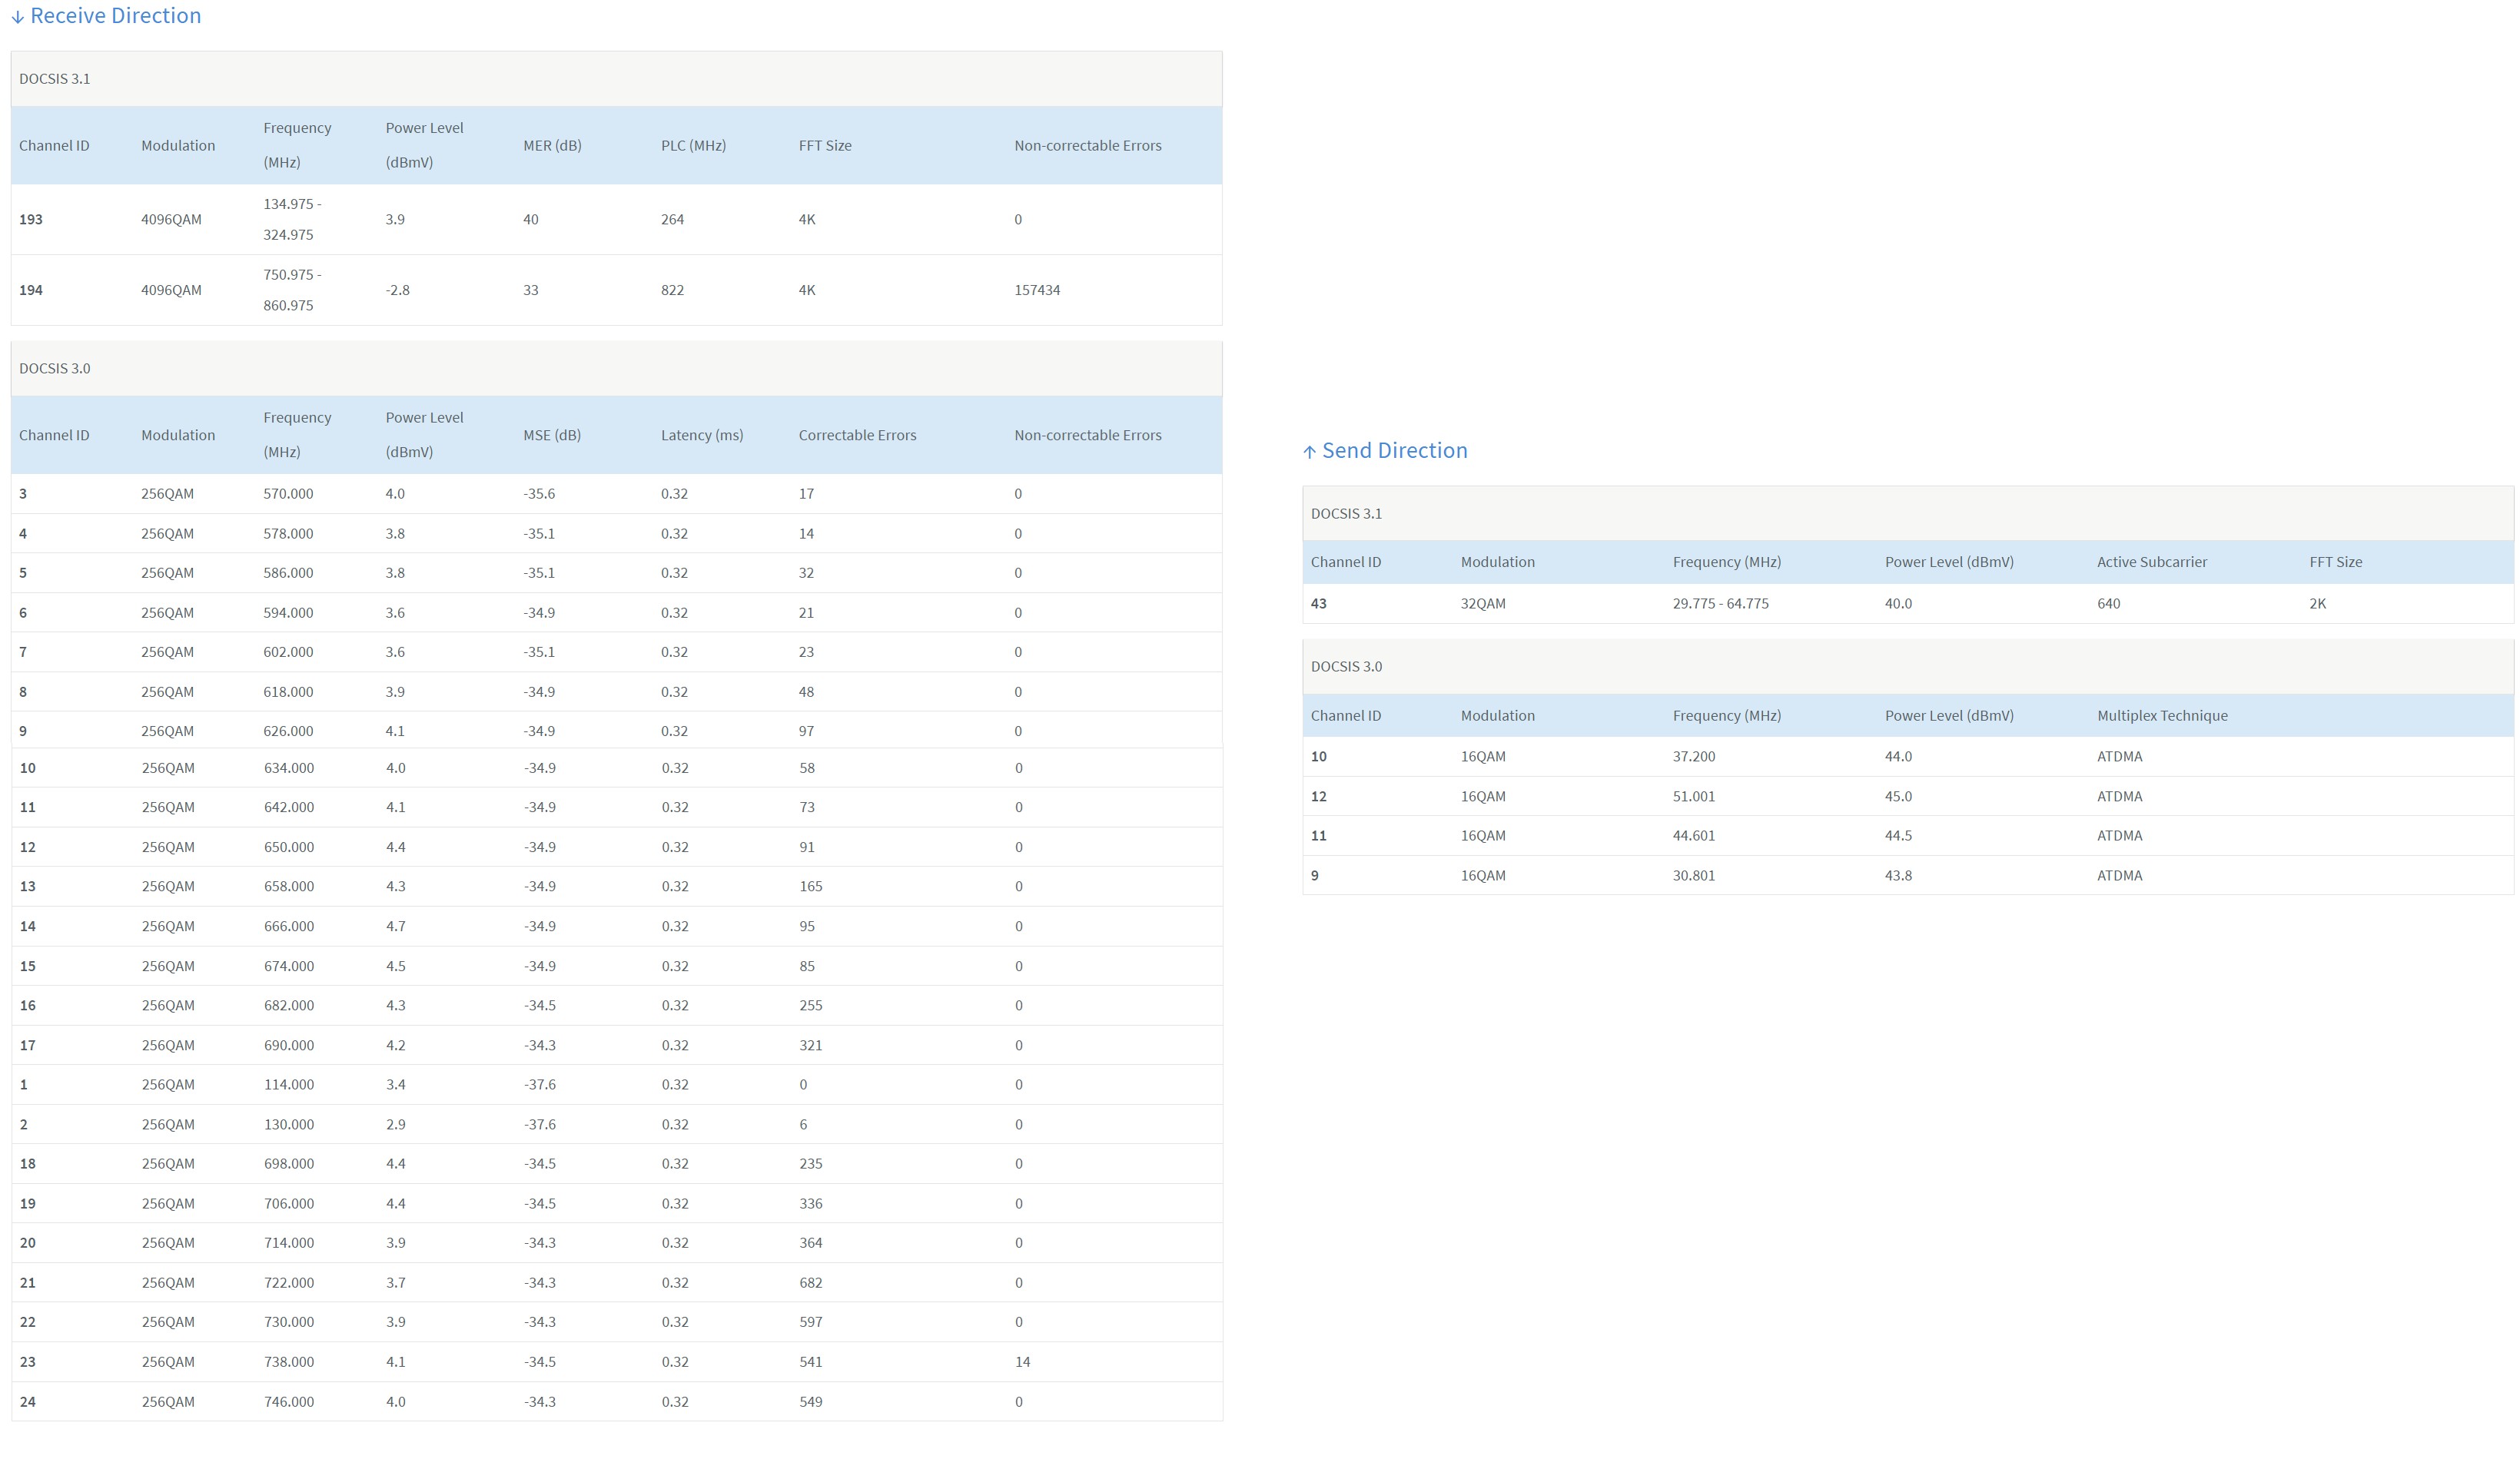Click the 32QAM modulation cell

[x=1482, y=604]
